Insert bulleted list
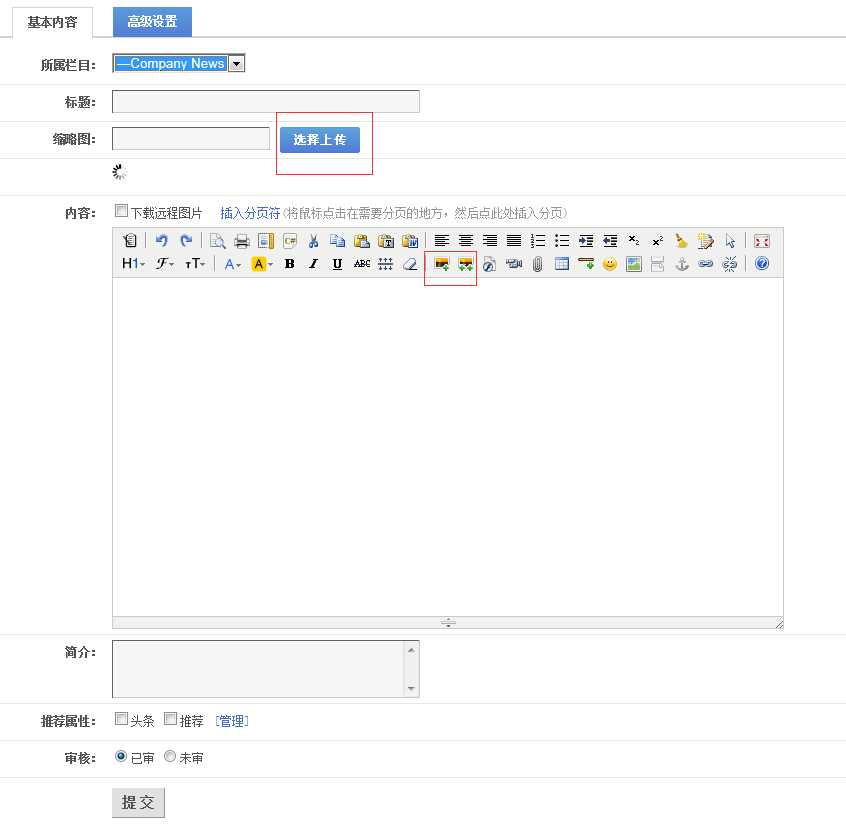Image resolution: width=846 pixels, height=829 pixels. point(562,241)
